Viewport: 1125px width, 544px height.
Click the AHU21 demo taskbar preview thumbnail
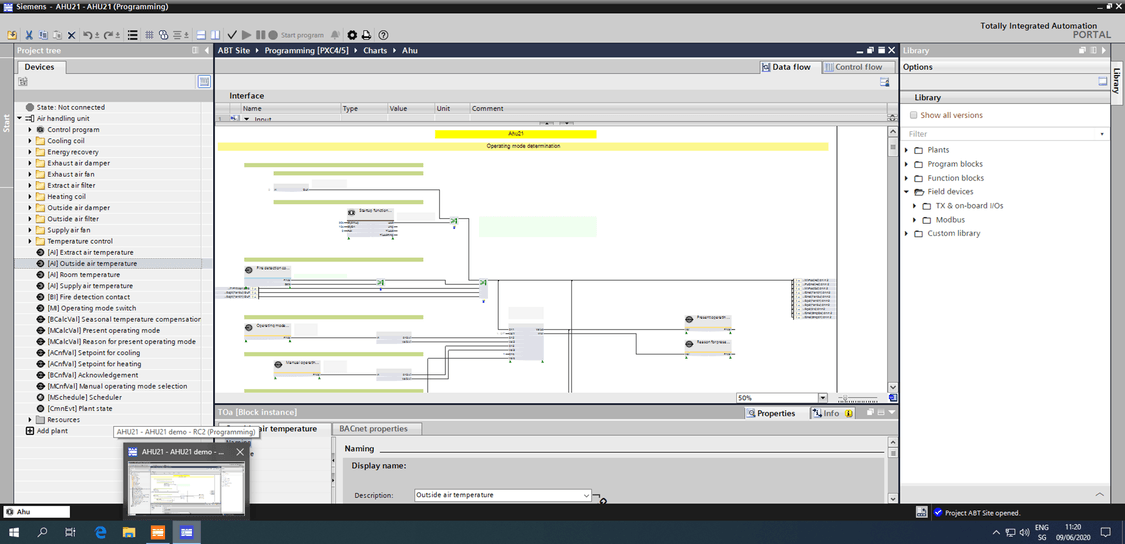187,489
